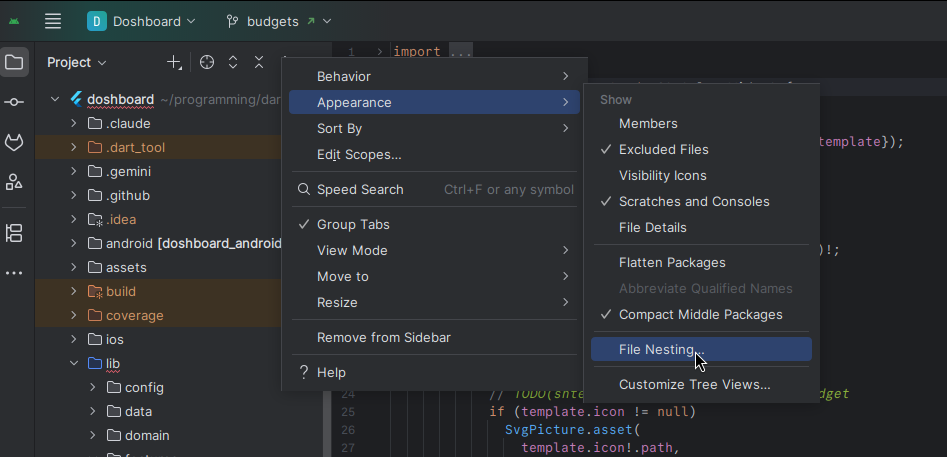Open the Sort By submenu

(339, 128)
